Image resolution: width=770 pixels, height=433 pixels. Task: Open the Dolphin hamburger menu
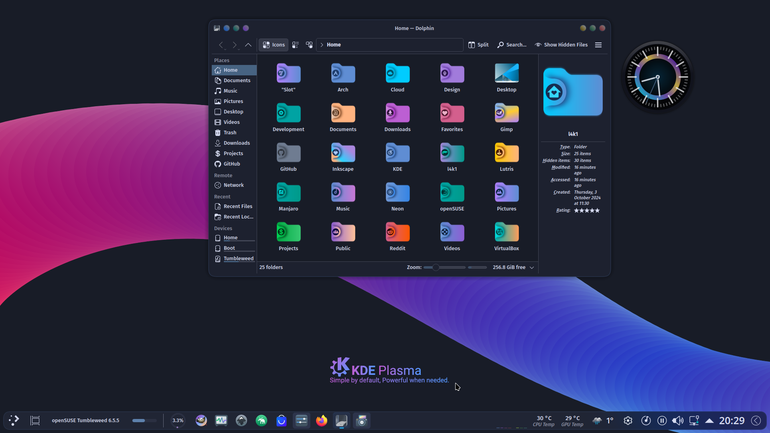tap(598, 45)
